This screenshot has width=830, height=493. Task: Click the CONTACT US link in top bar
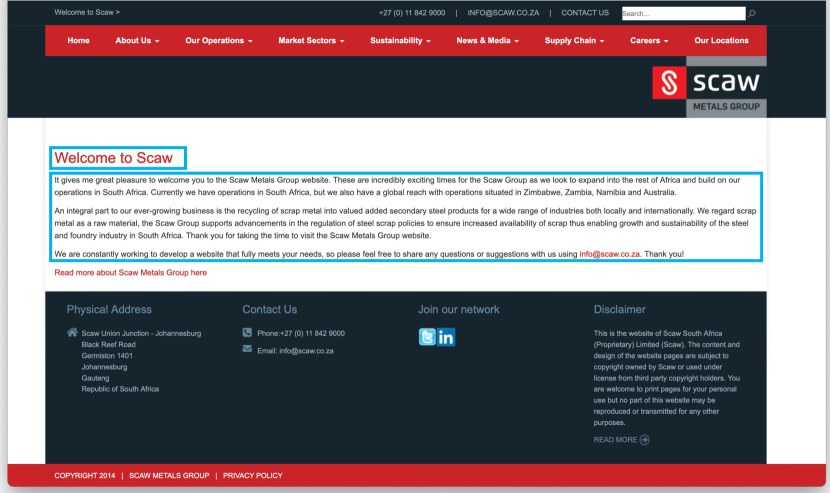(x=585, y=13)
